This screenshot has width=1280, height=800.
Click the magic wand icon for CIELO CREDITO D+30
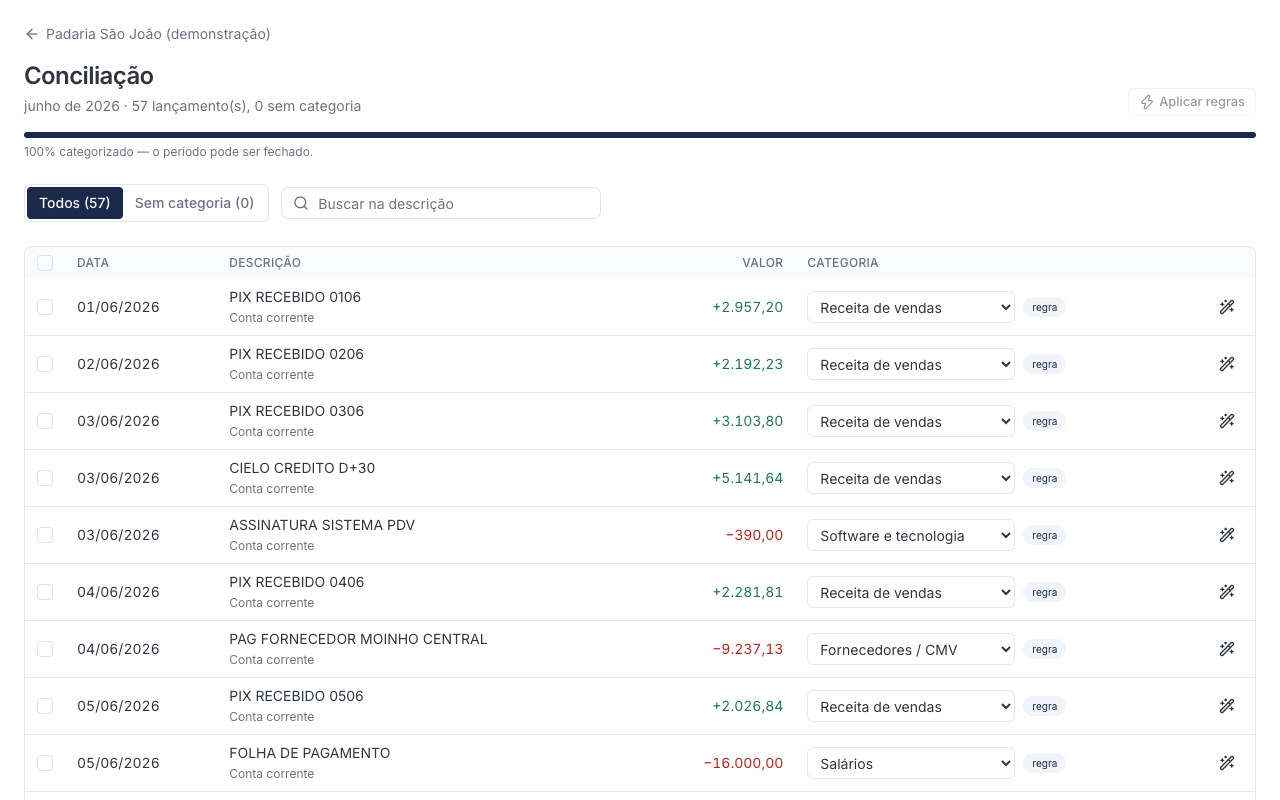pyautogui.click(x=1227, y=478)
